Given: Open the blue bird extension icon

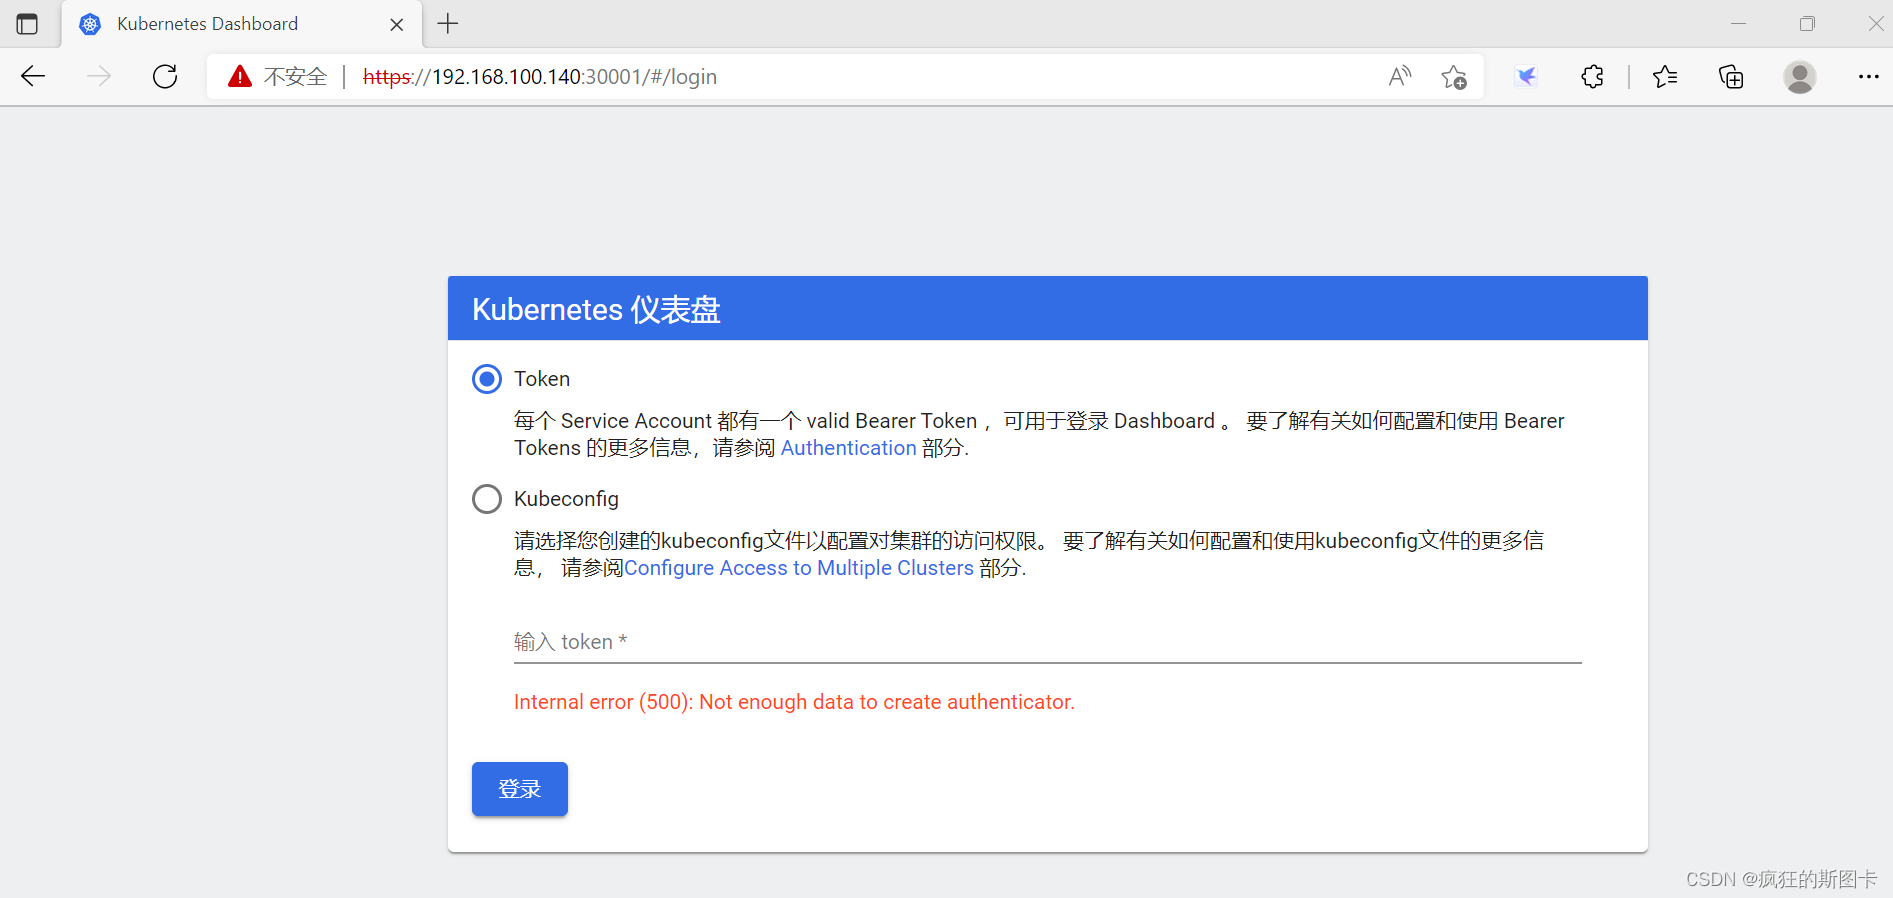Looking at the screenshot, I should [x=1526, y=76].
